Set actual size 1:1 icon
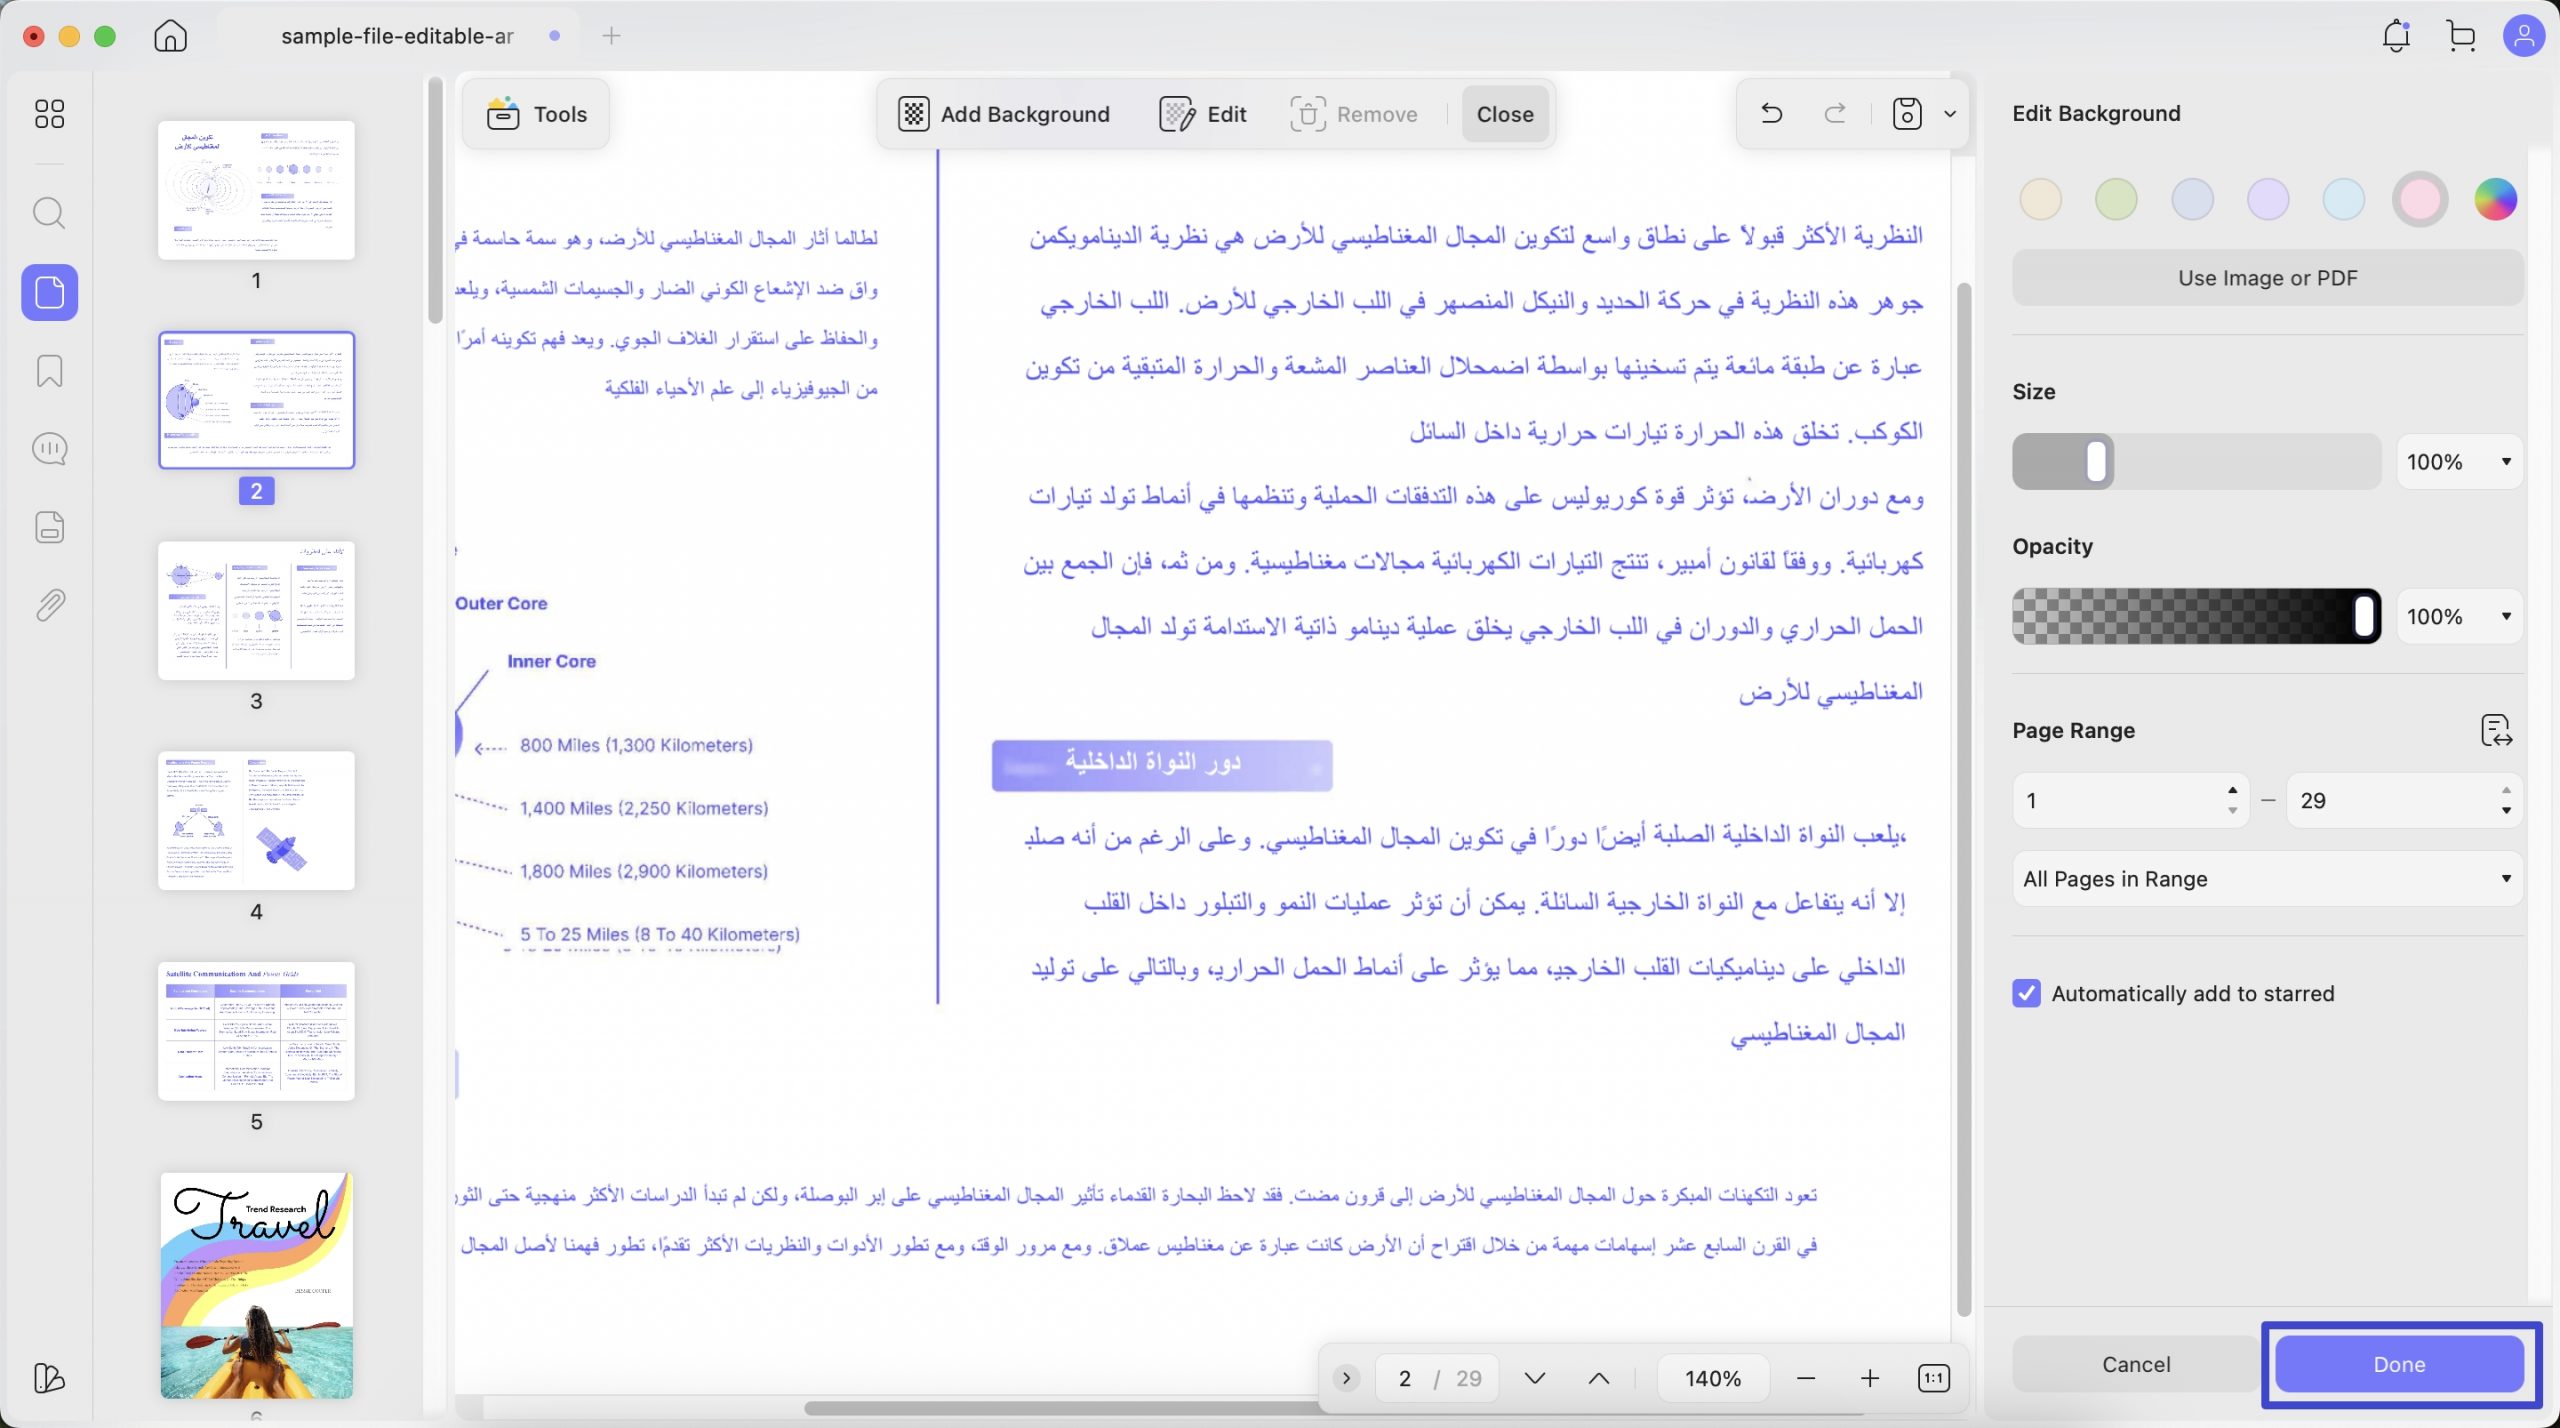This screenshot has width=2560, height=1428. tap(1933, 1378)
